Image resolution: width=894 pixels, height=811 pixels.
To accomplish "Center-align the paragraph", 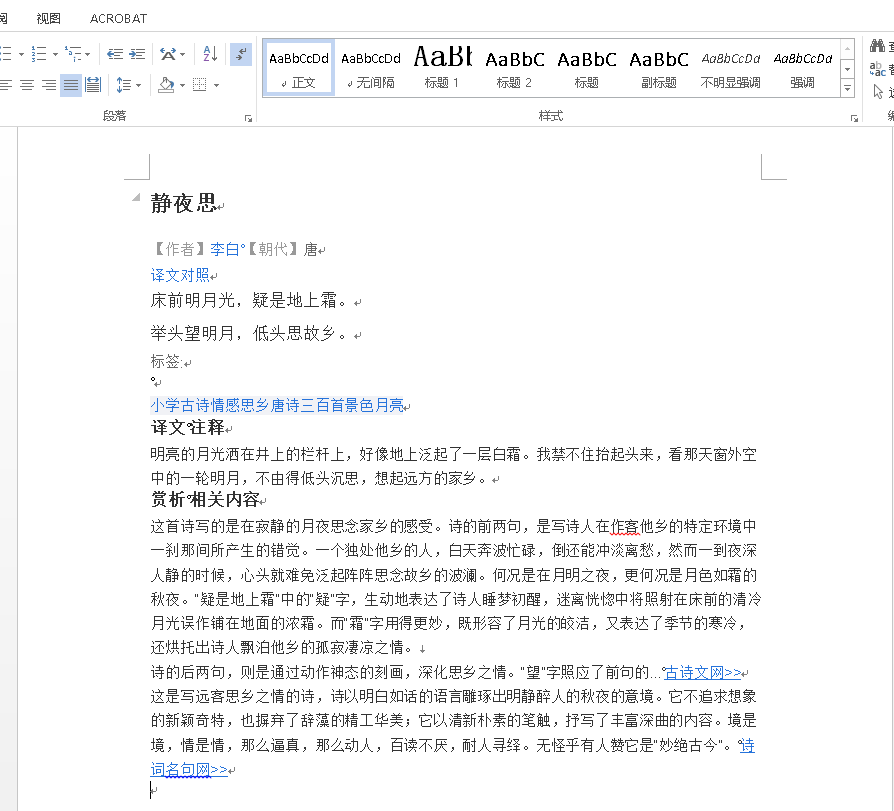I will [x=27, y=86].
